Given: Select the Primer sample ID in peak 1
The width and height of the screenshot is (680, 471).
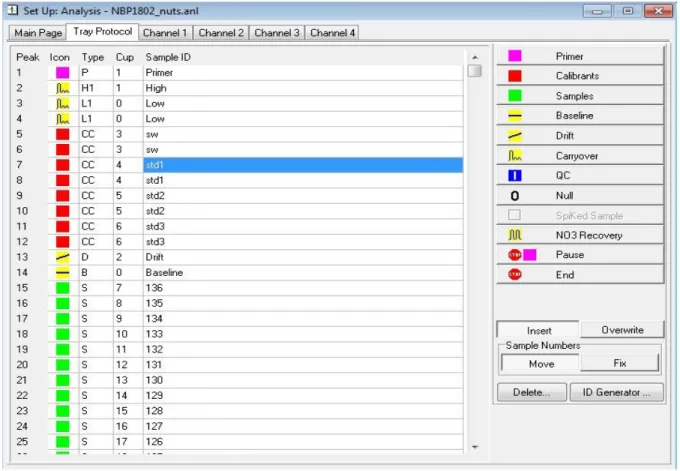Looking at the screenshot, I should click(x=159, y=72).
